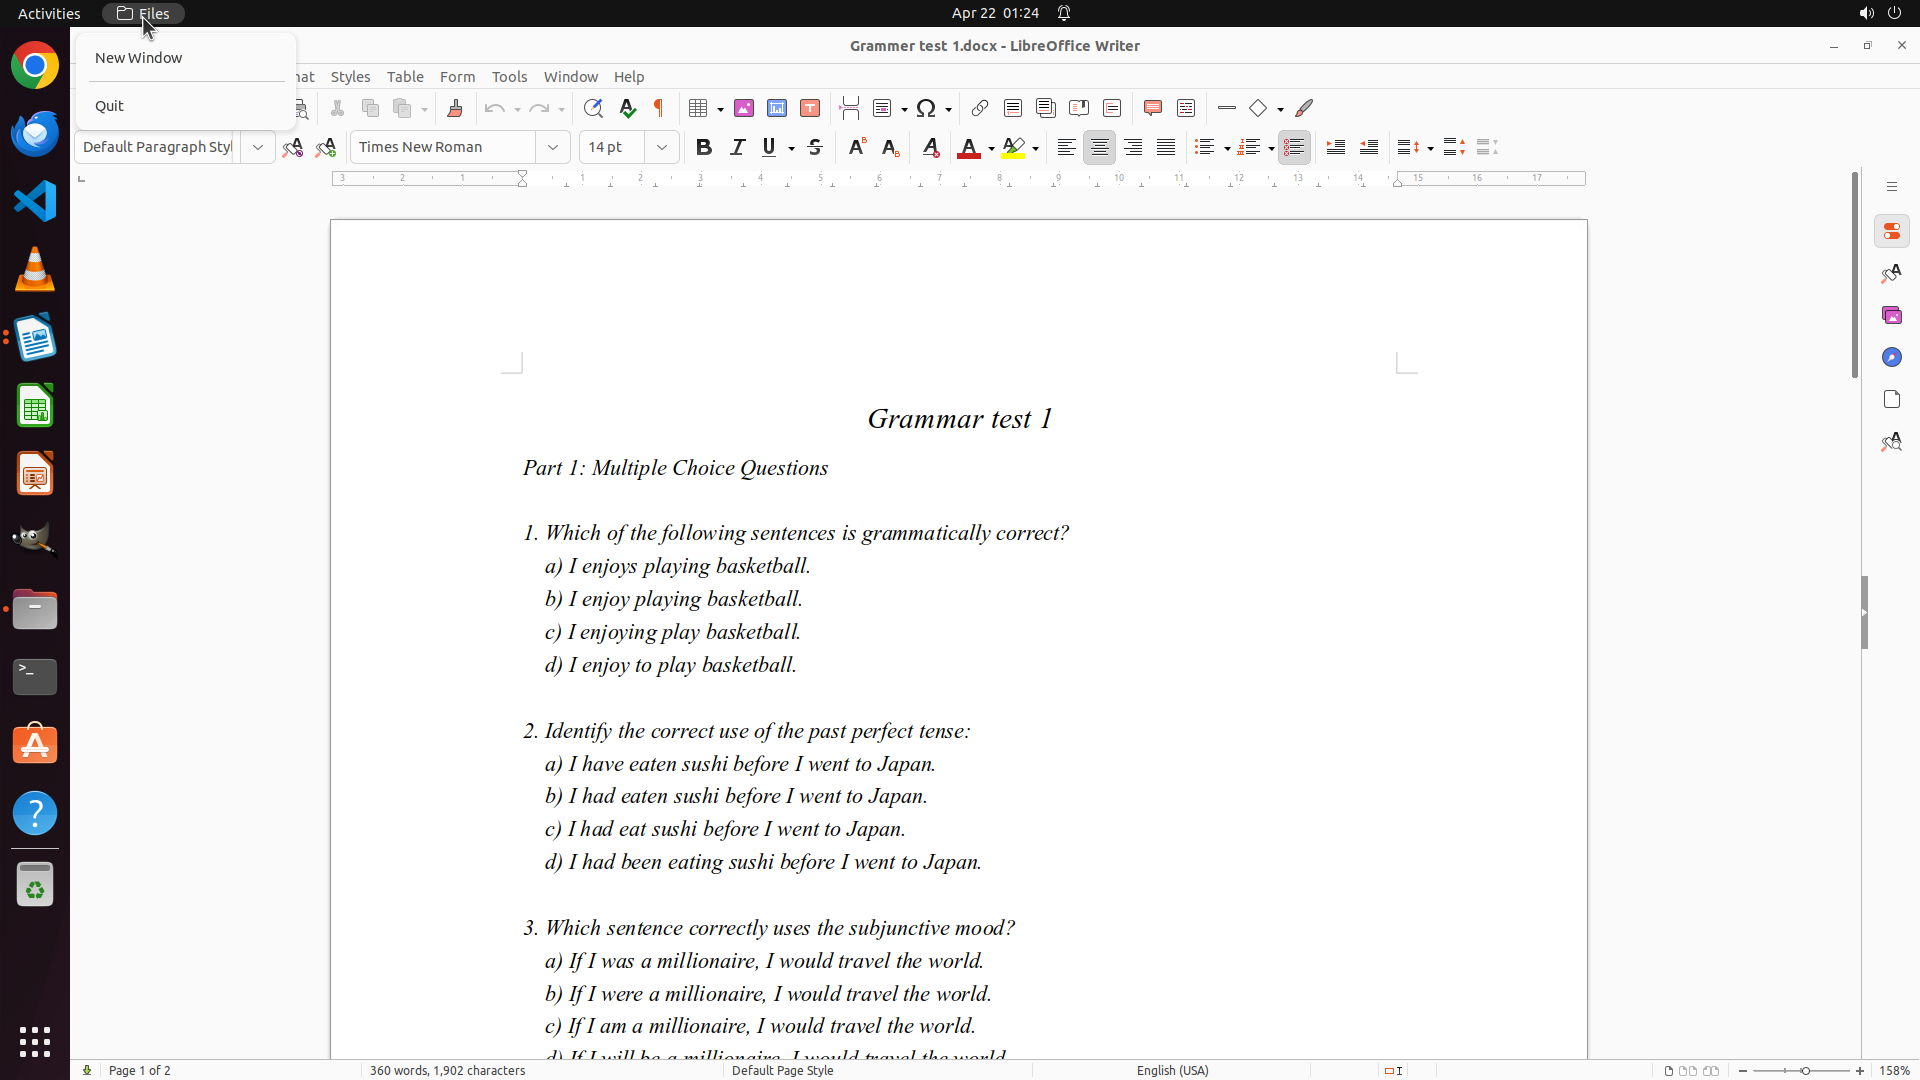Expand the Times New Roman font dropdown

coord(553,147)
